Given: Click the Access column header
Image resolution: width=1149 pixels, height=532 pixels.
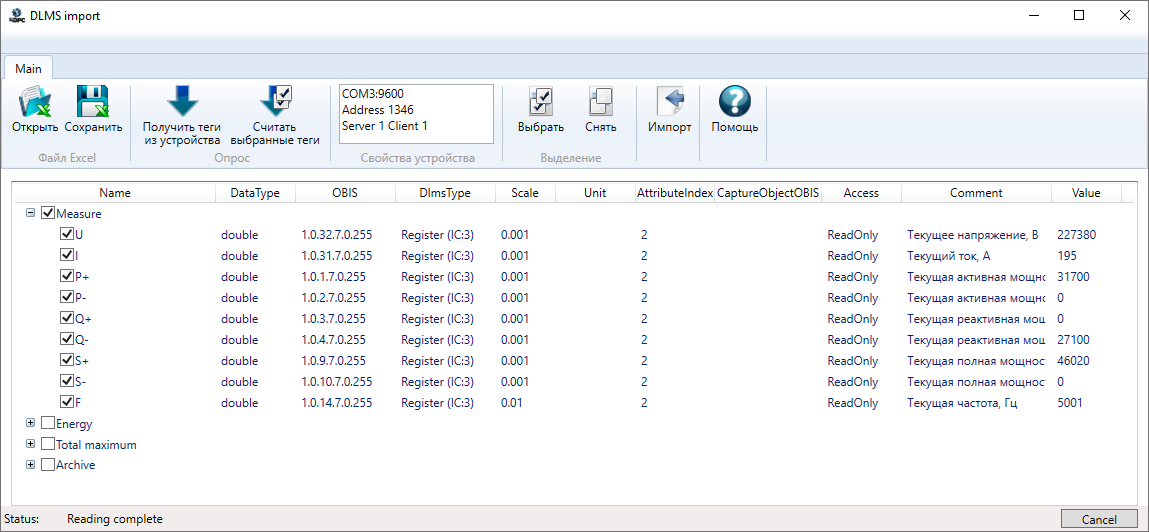Looking at the screenshot, I should tap(862, 193).
